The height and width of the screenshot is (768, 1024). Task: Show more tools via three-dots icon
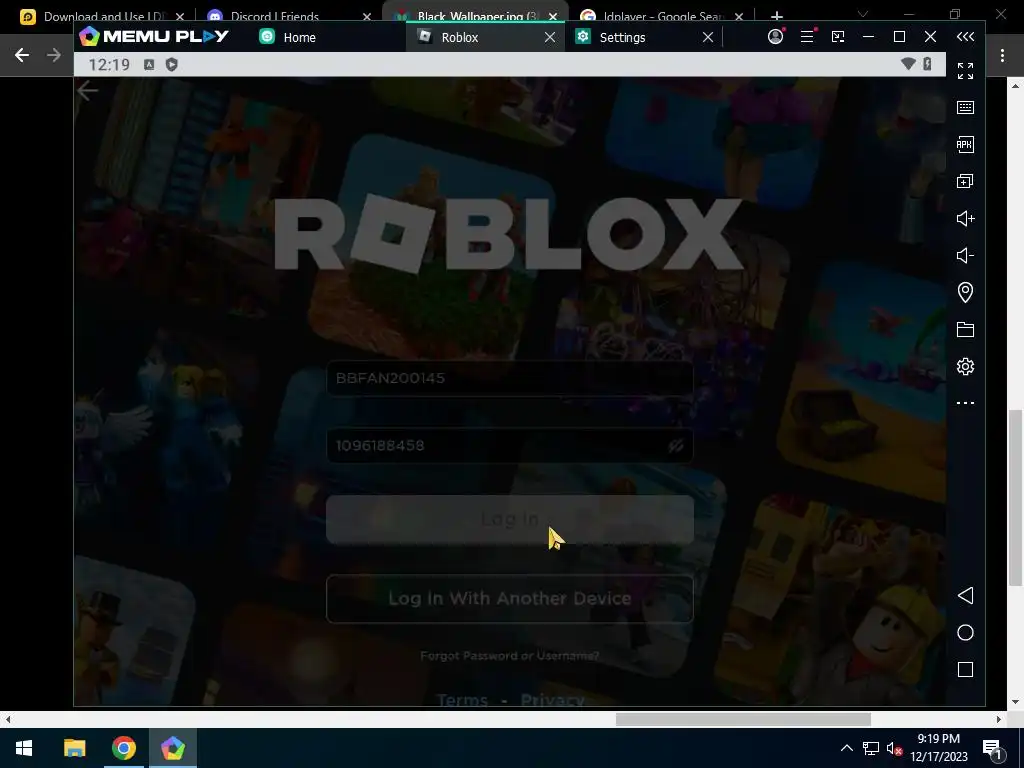click(x=965, y=403)
